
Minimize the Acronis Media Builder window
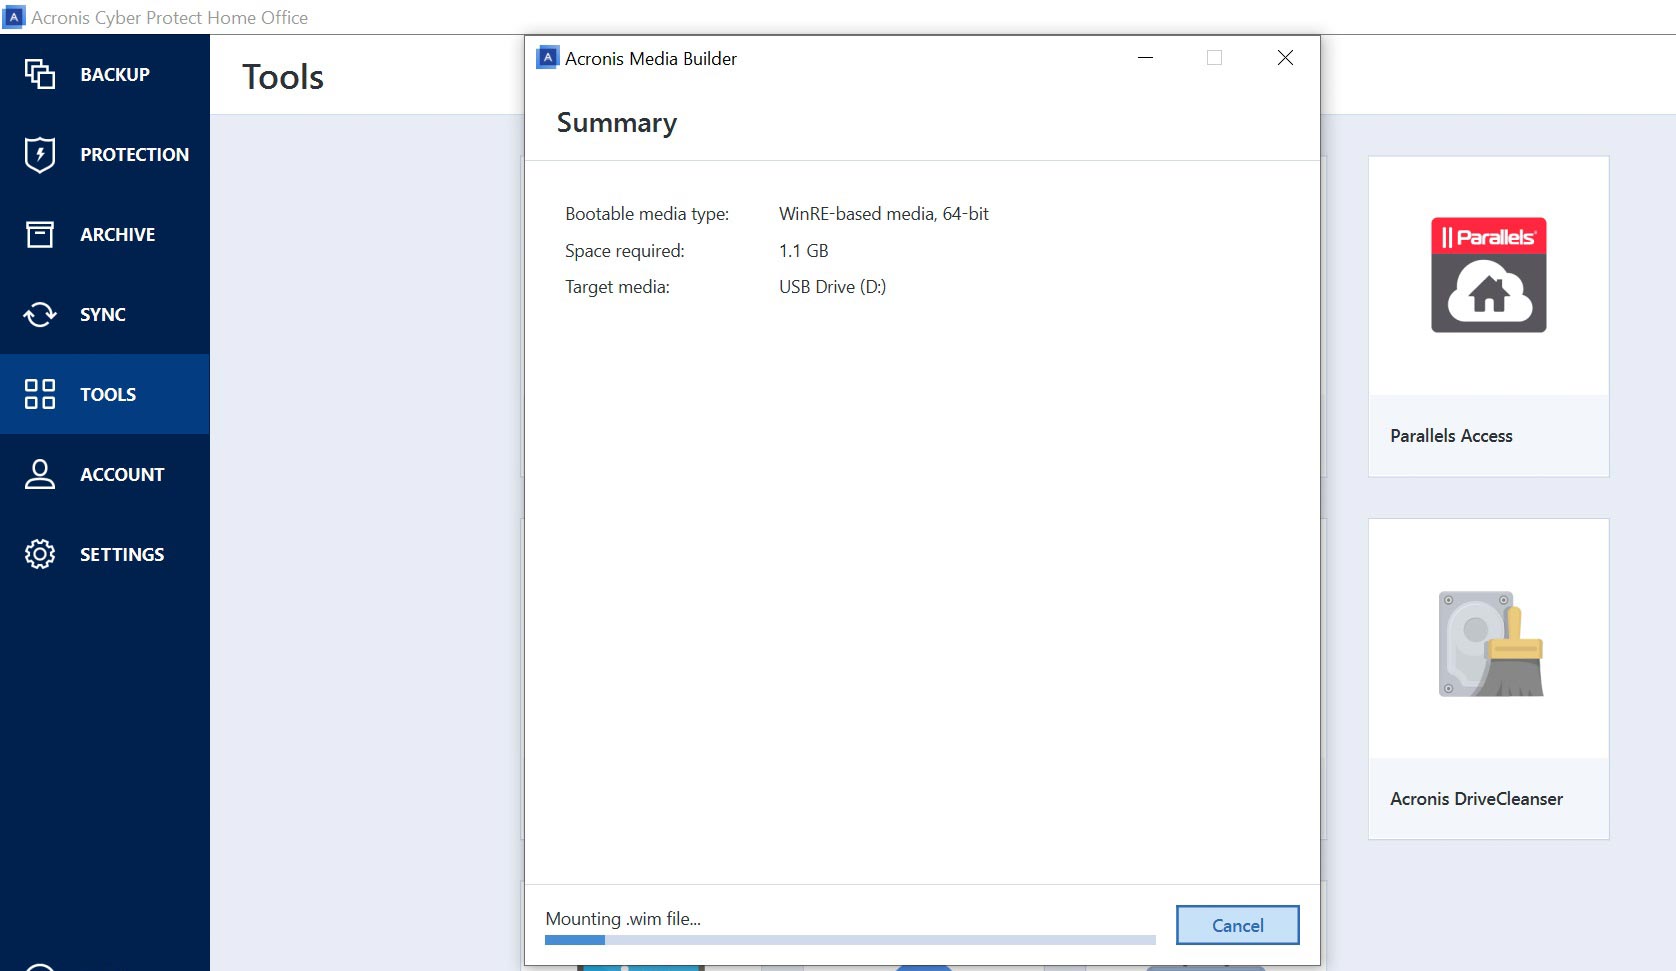(x=1145, y=58)
